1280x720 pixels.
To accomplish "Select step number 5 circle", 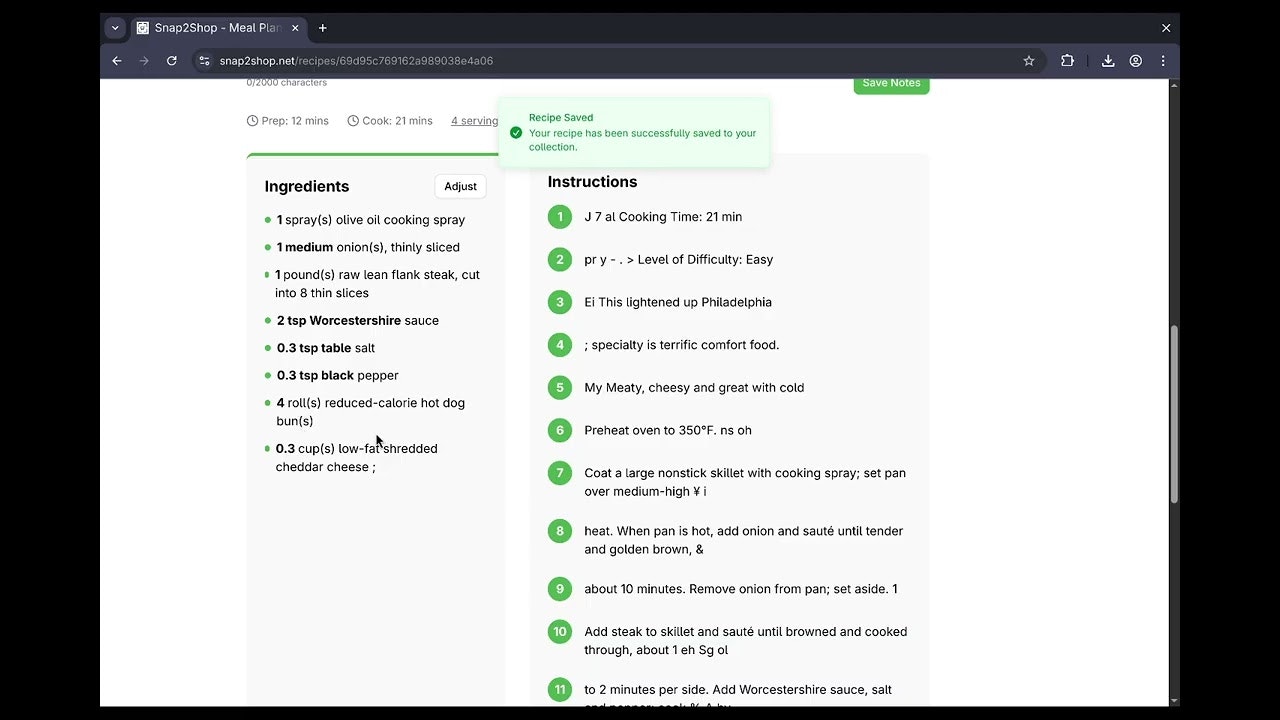I will coord(560,388).
